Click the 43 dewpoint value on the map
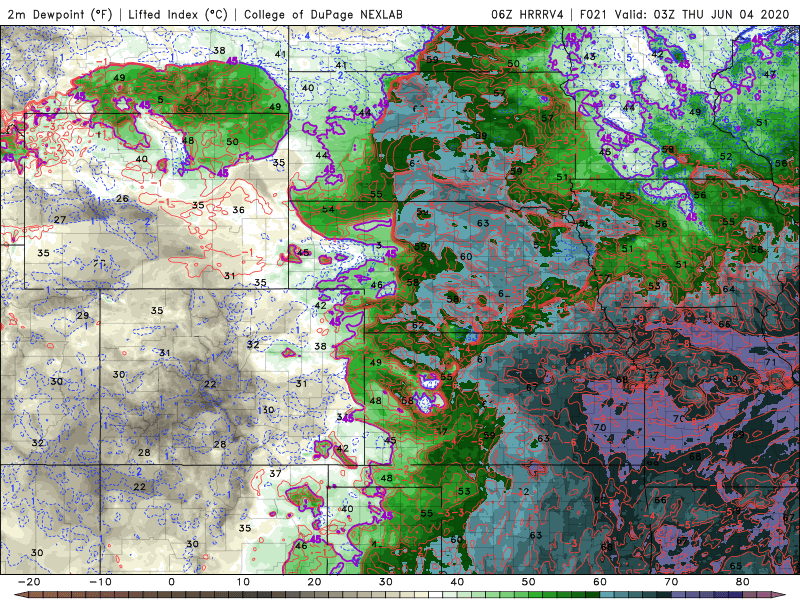800x600 pixels. pyautogui.click(x=590, y=56)
